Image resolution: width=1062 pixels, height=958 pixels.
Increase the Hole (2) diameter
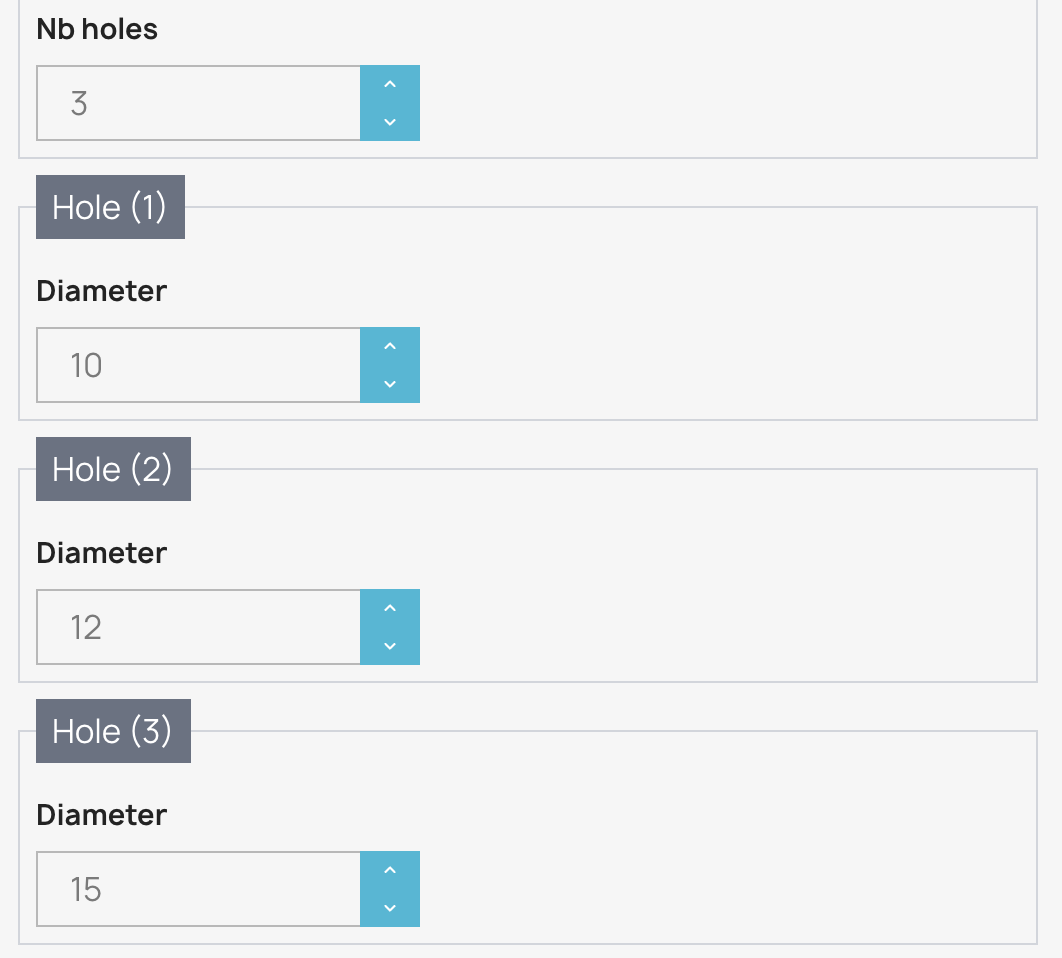pyautogui.click(x=390, y=609)
